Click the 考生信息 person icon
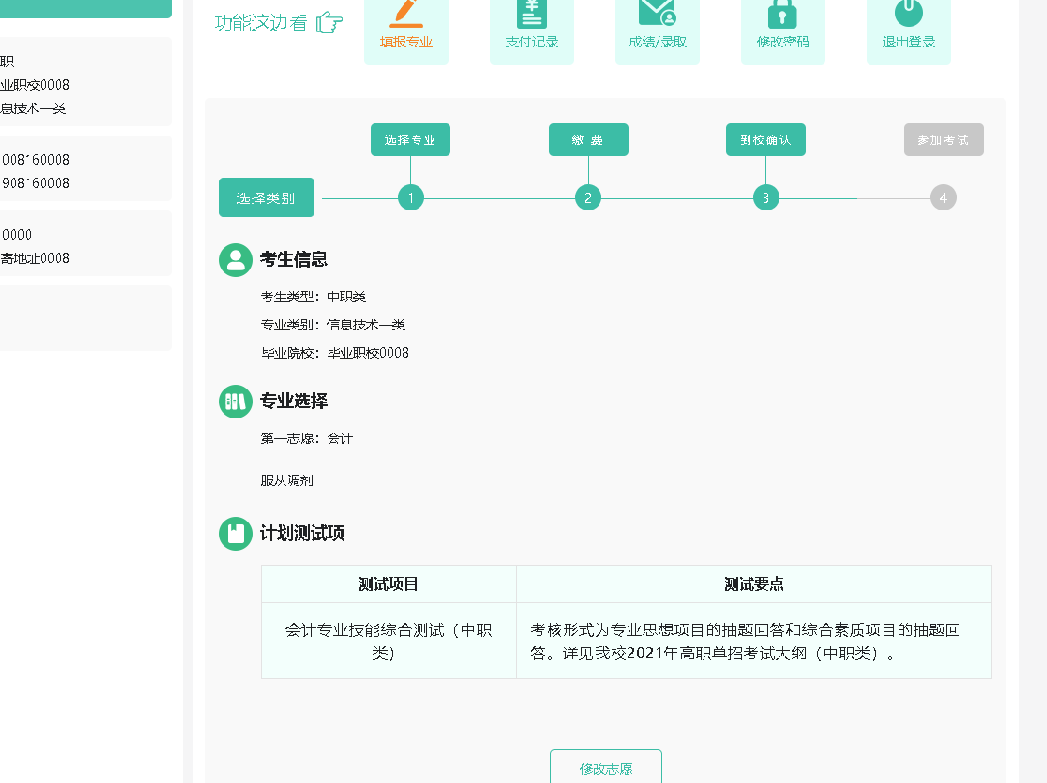Screen dimensions: 1047x783 coord(236,260)
